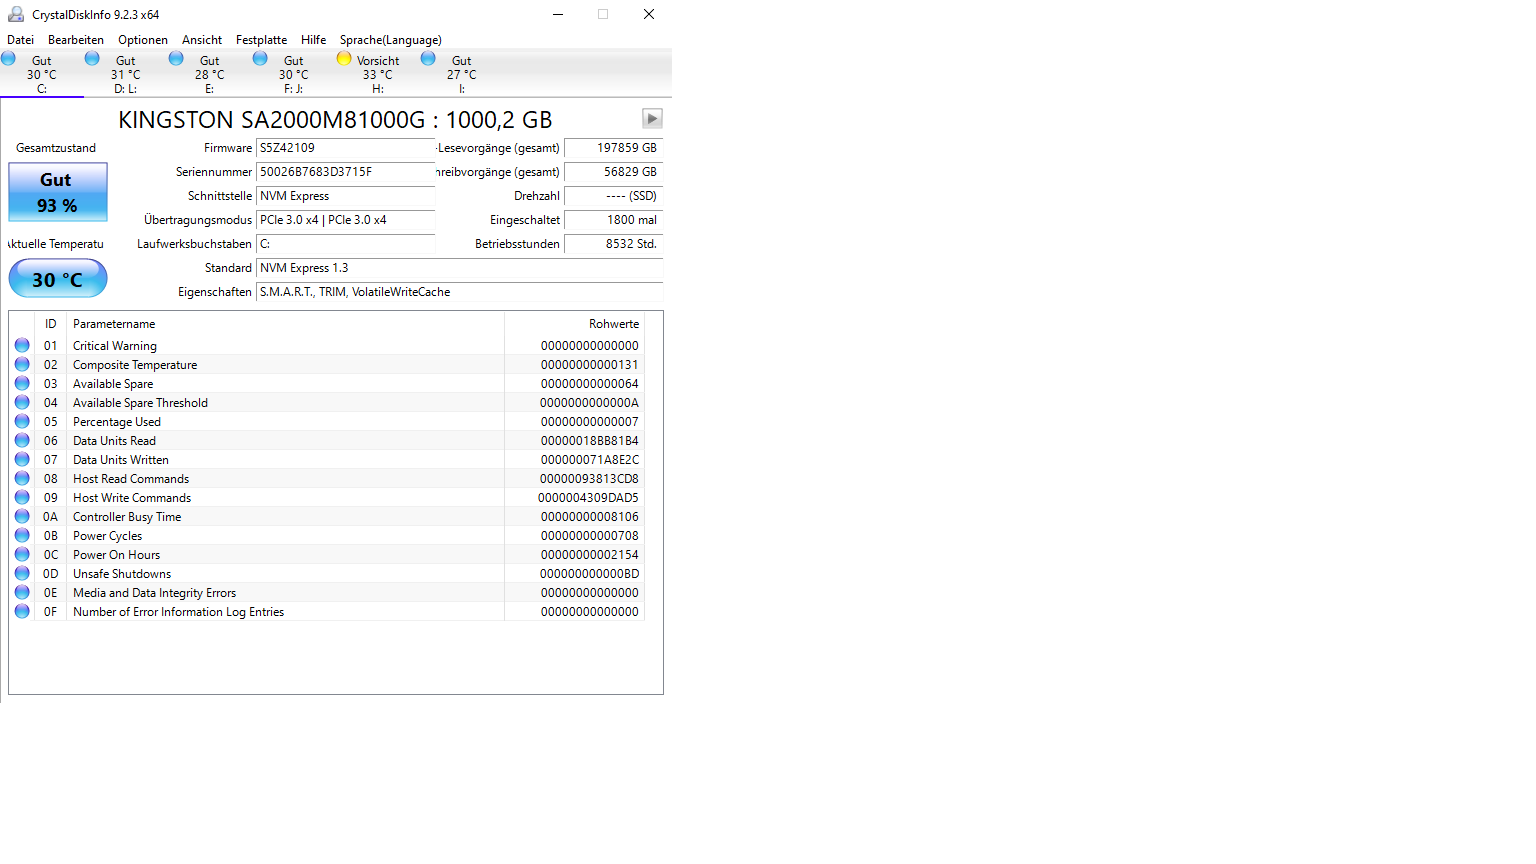Select the Composite Temperature parameter name
Image resolution: width=1536 pixels, height=864 pixels.
135,365
